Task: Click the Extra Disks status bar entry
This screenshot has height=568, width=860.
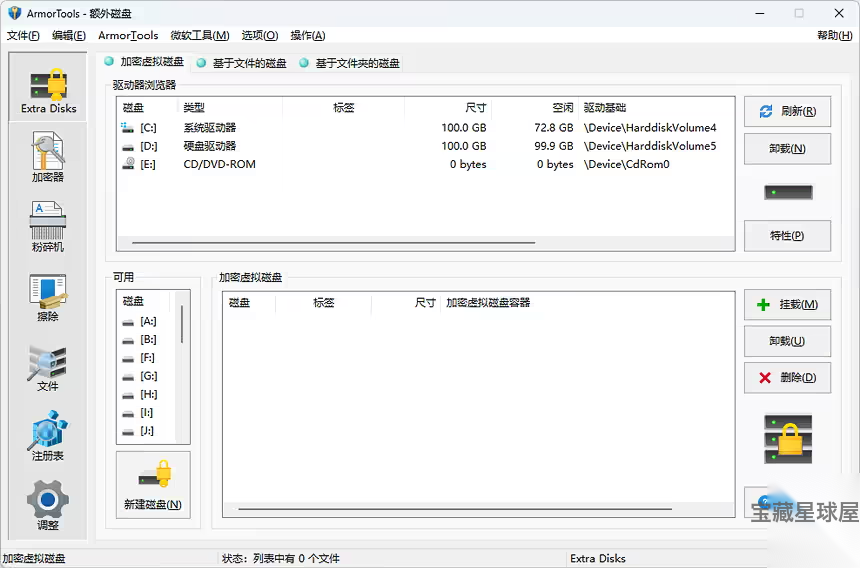Action: click(598, 558)
